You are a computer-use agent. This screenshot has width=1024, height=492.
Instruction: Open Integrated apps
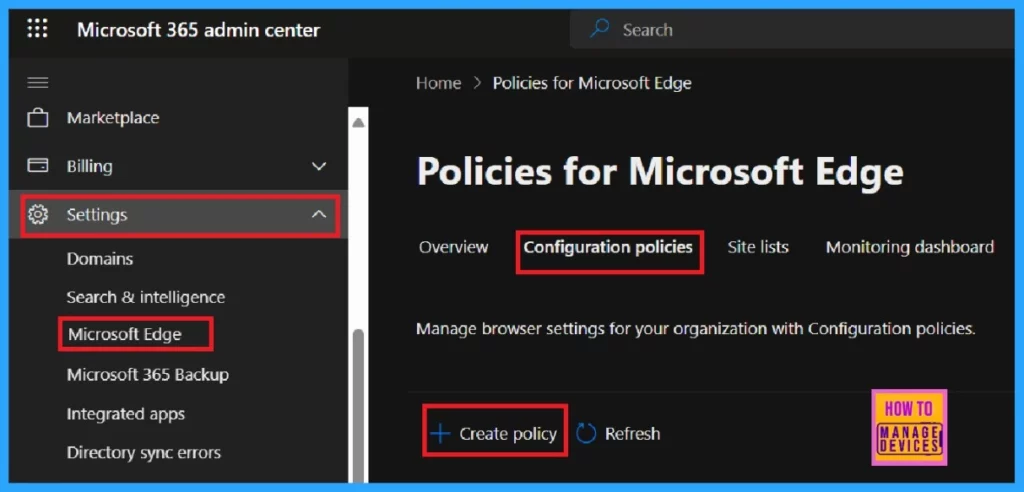125,414
